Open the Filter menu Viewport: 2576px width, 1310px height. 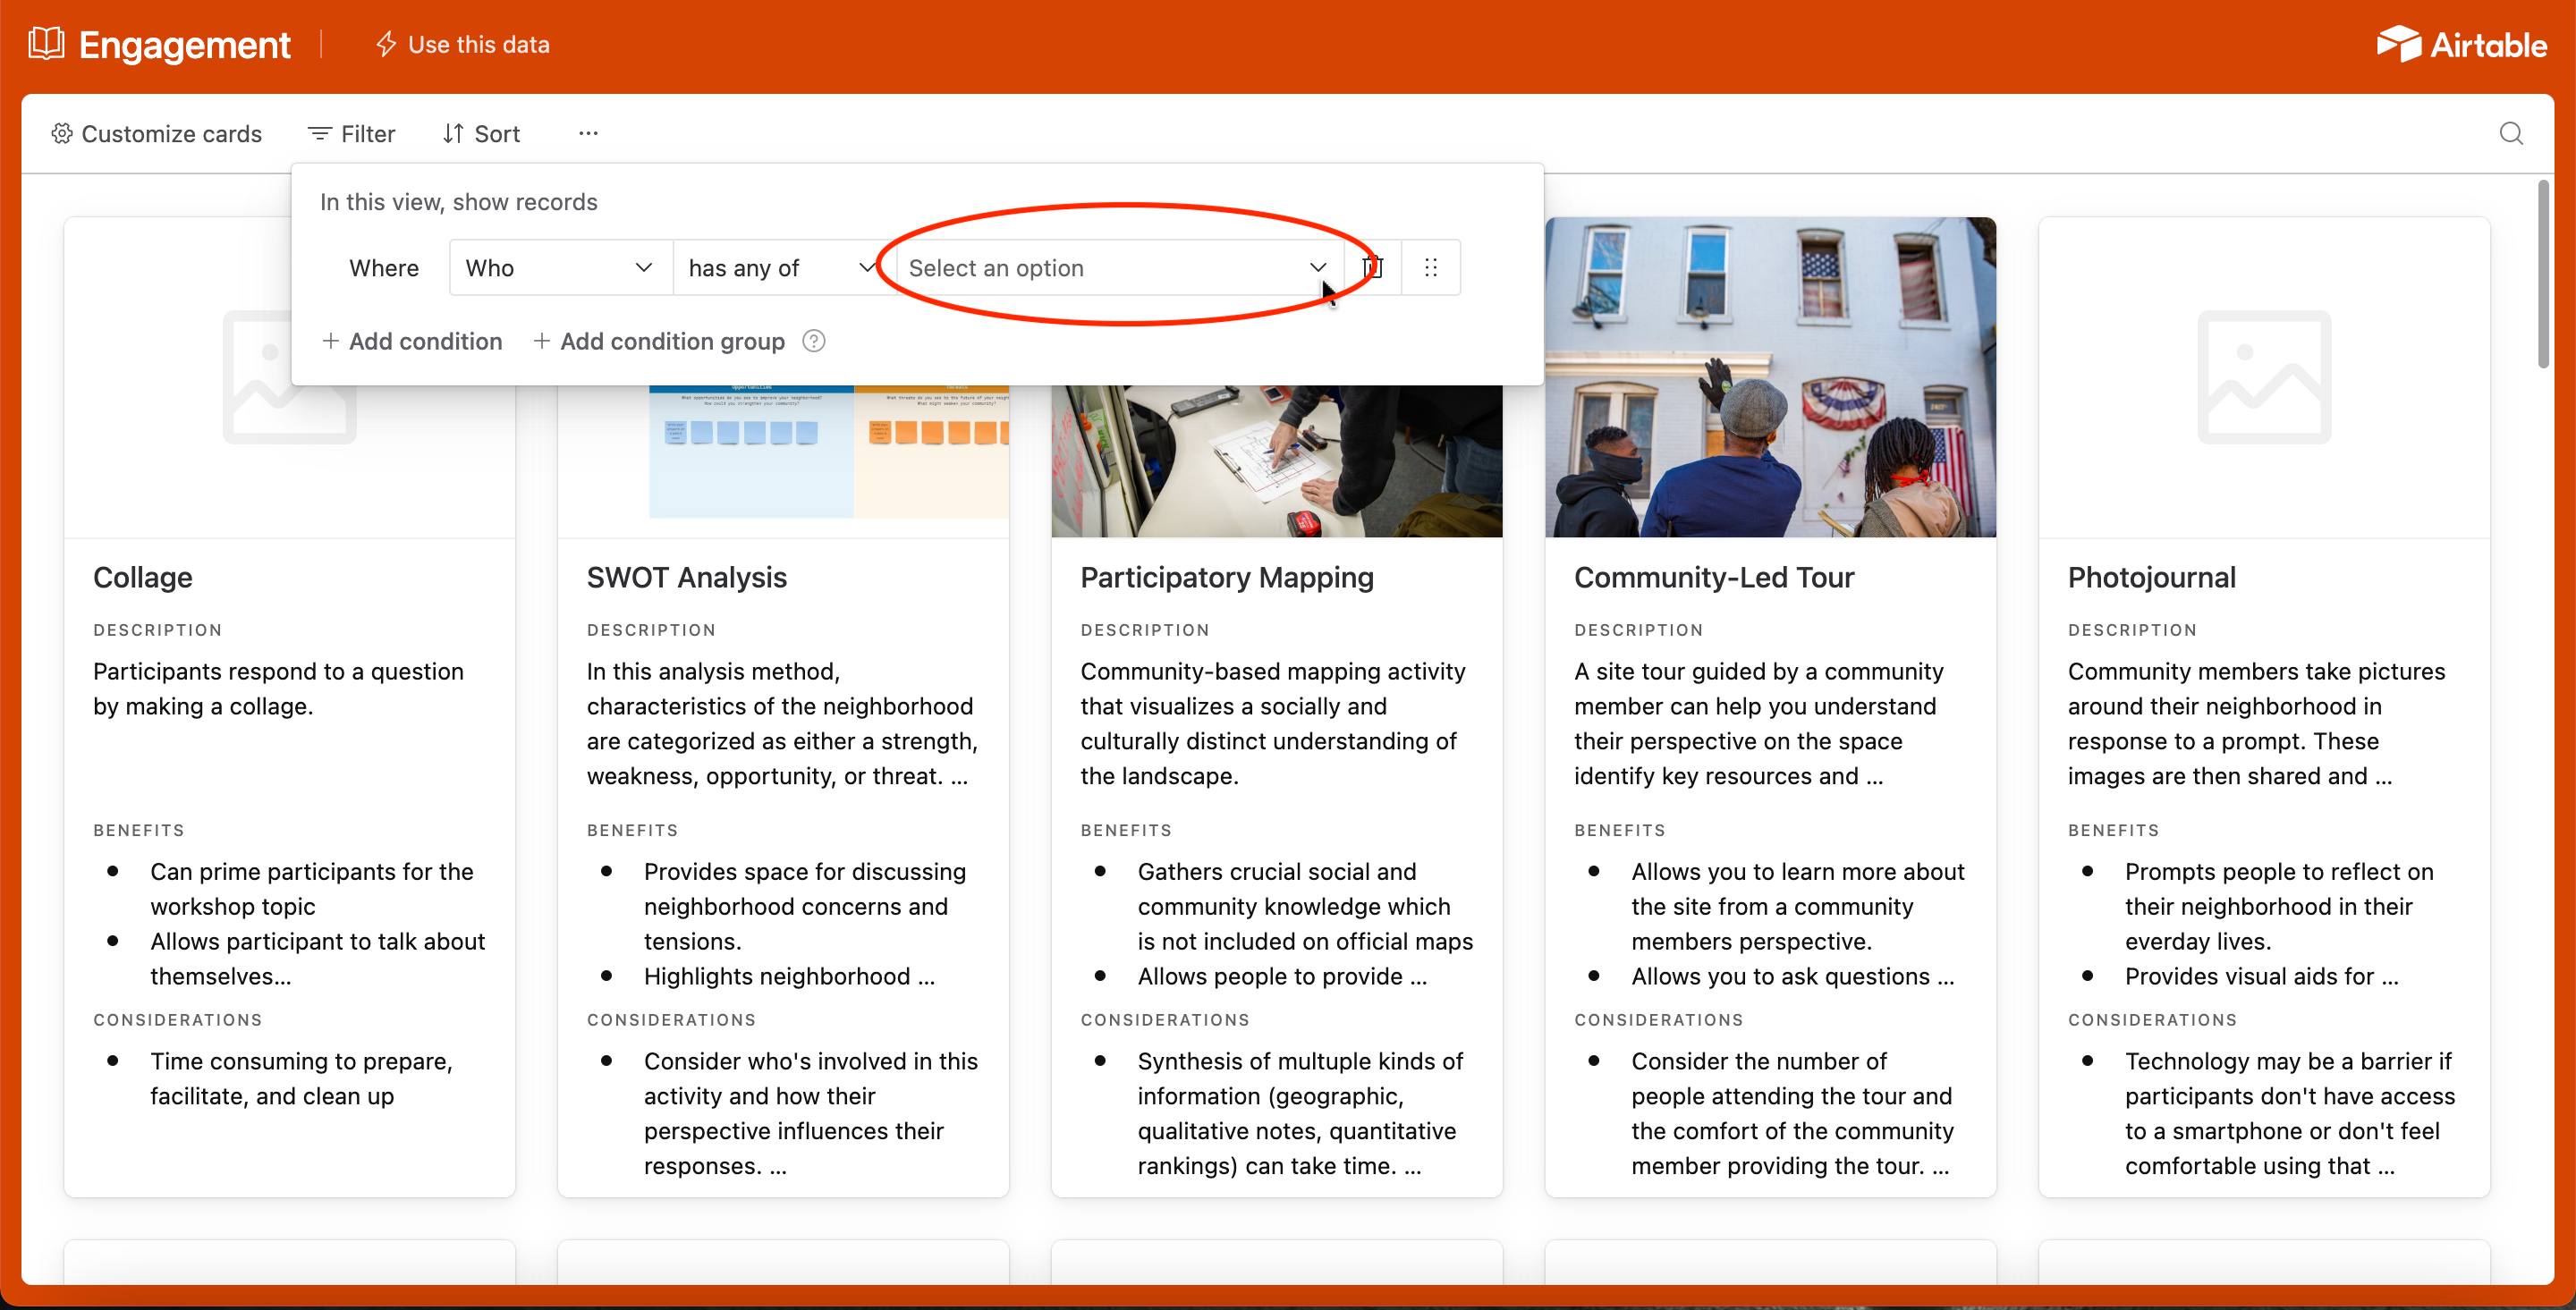pyautogui.click(x=352, y=133)
